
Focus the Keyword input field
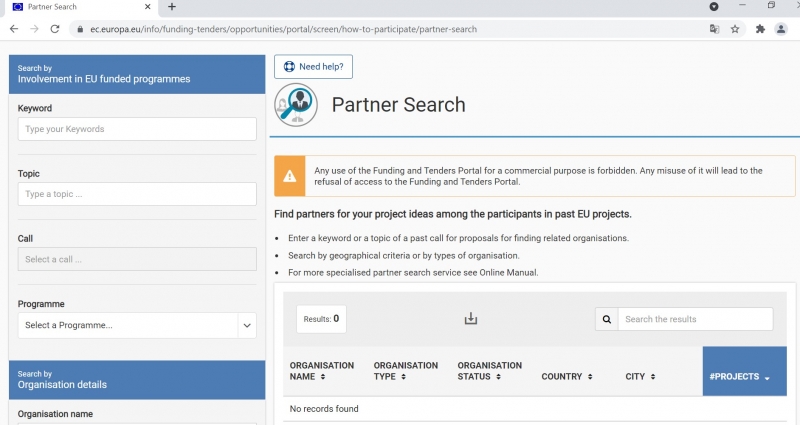click(x=137, y=129)
